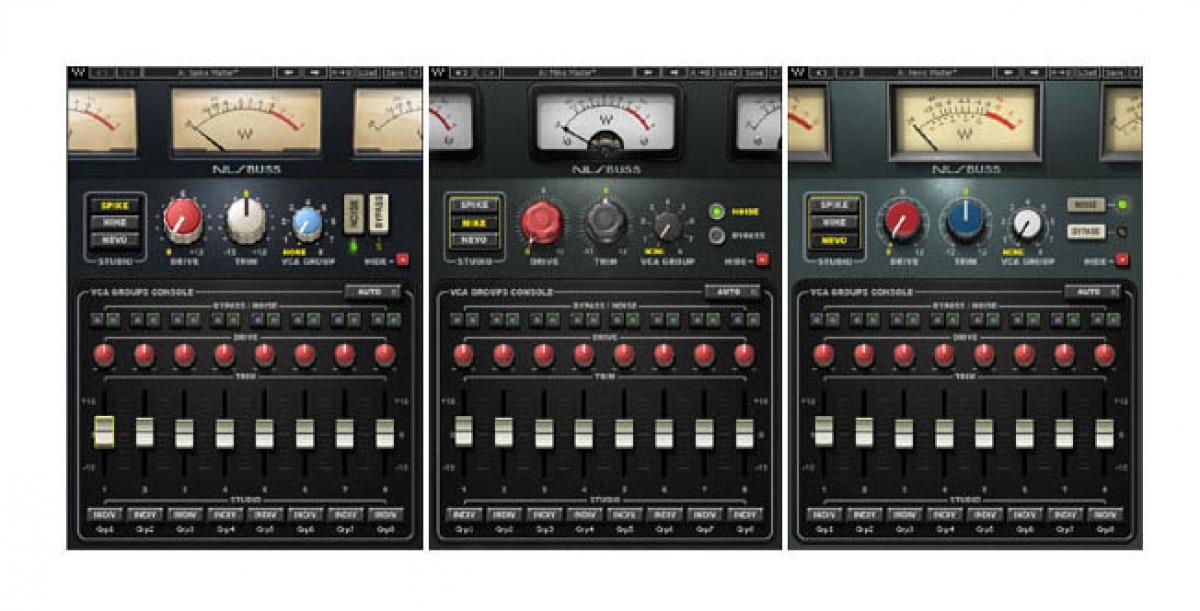Click redo arrow in Spike Master plugin toolbar
This screenshot has width=1200, height=611.
tap(128, 73)
